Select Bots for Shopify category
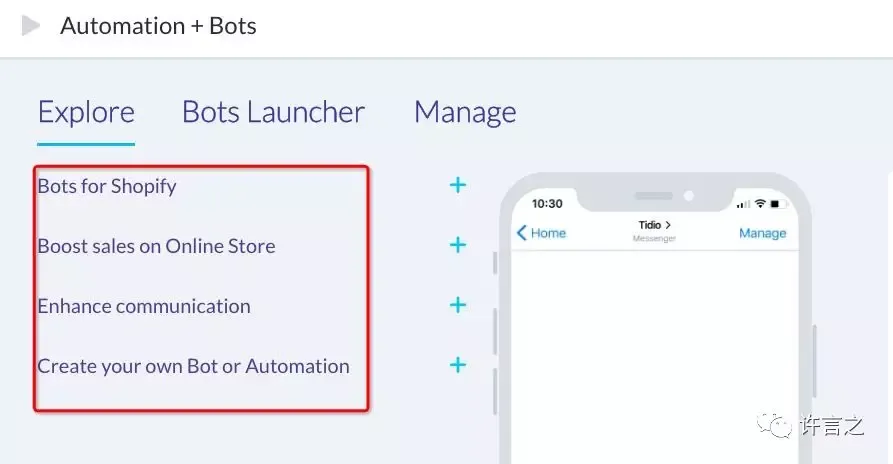The width and height of the screenshot is (893, 464). 107,186
